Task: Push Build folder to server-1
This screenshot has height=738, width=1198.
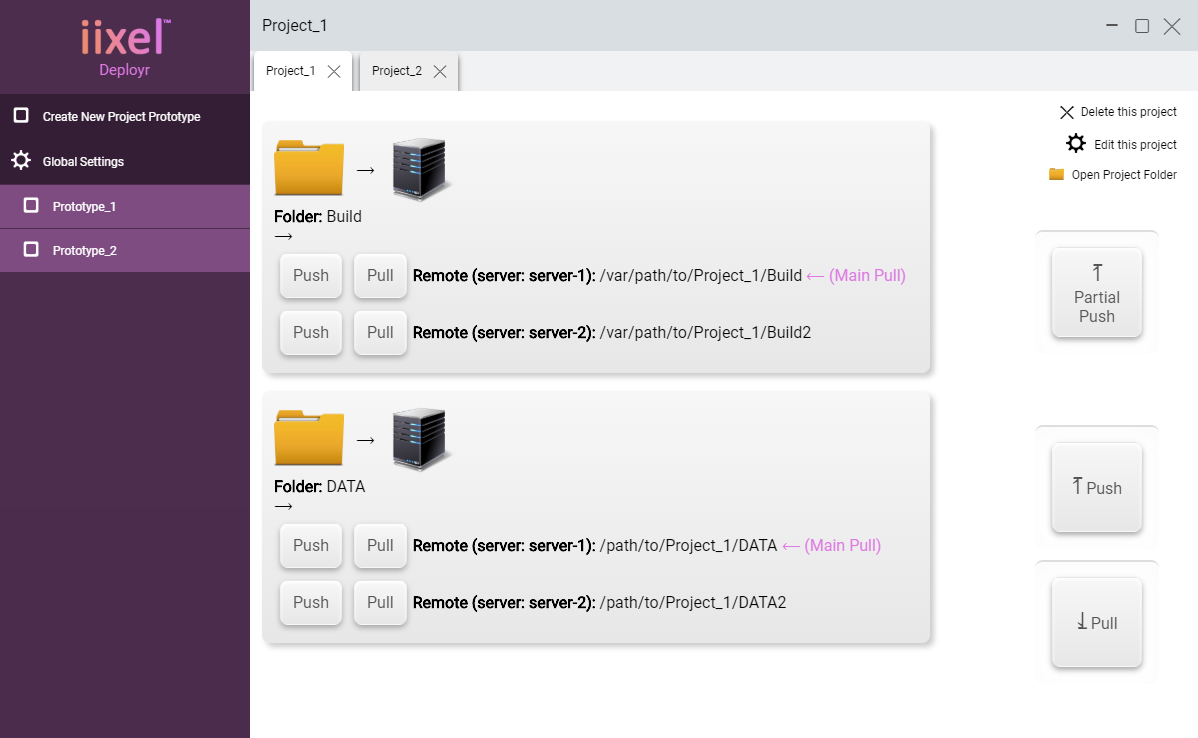Action: tap(311, 276)
